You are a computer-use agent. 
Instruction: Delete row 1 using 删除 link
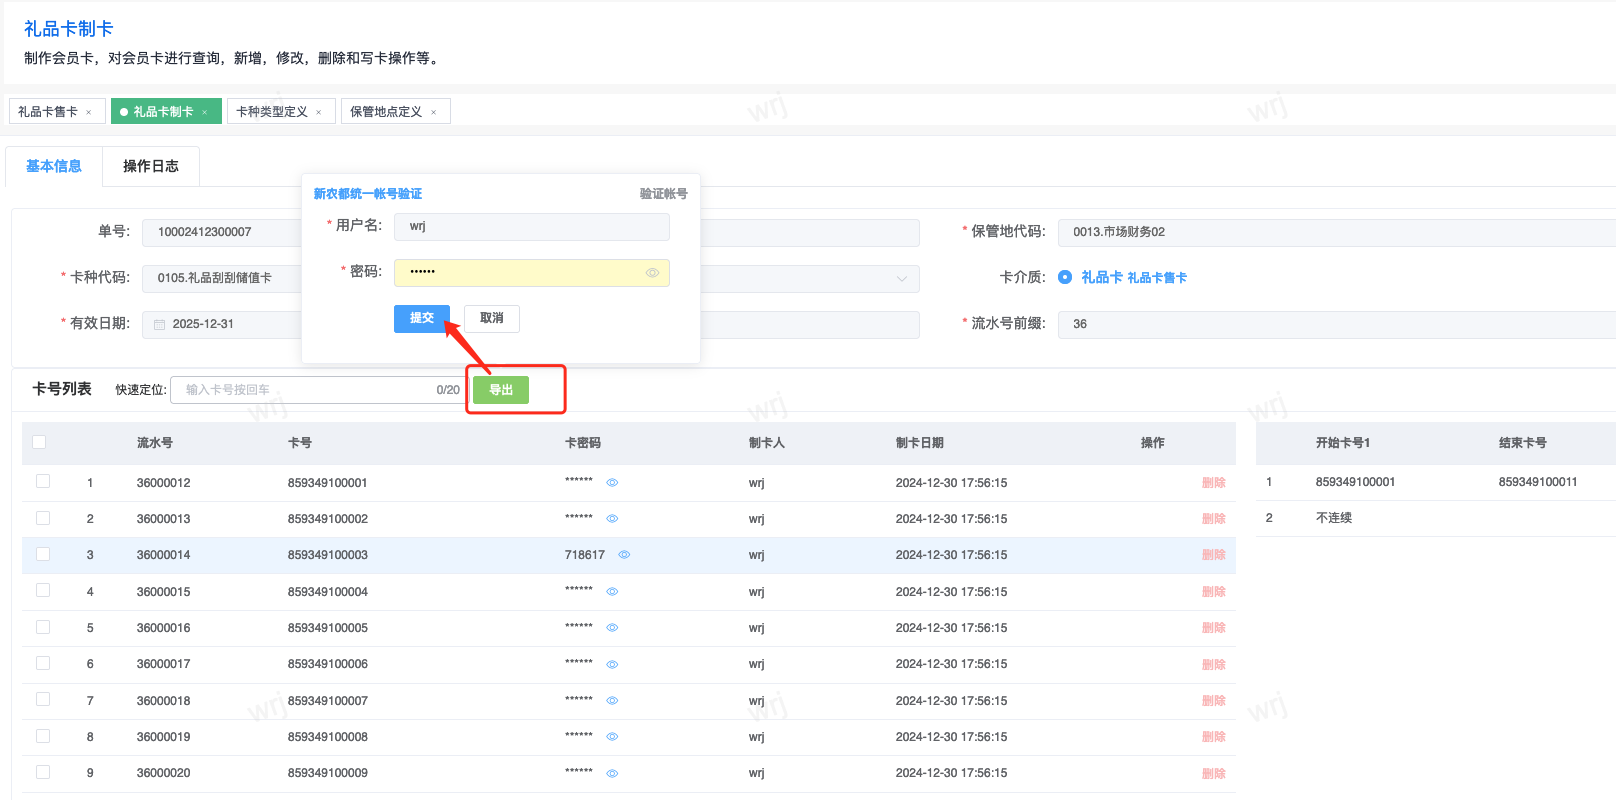1213,483
